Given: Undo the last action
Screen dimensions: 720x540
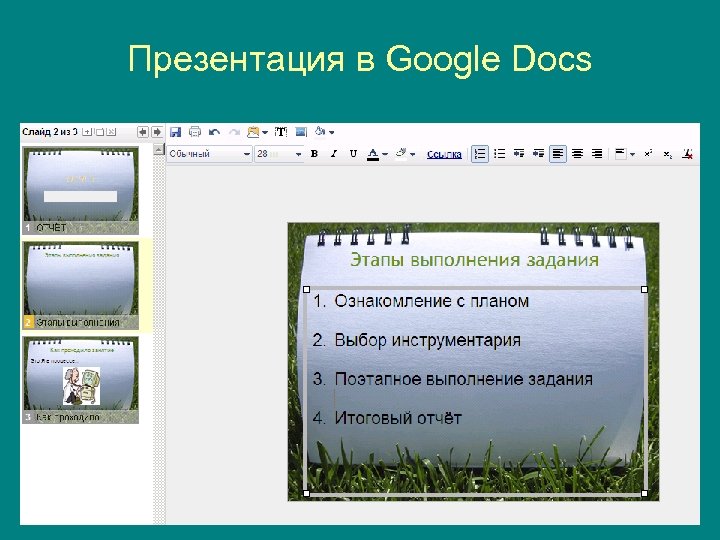Looking at the screenshot, I should point(214,132).
